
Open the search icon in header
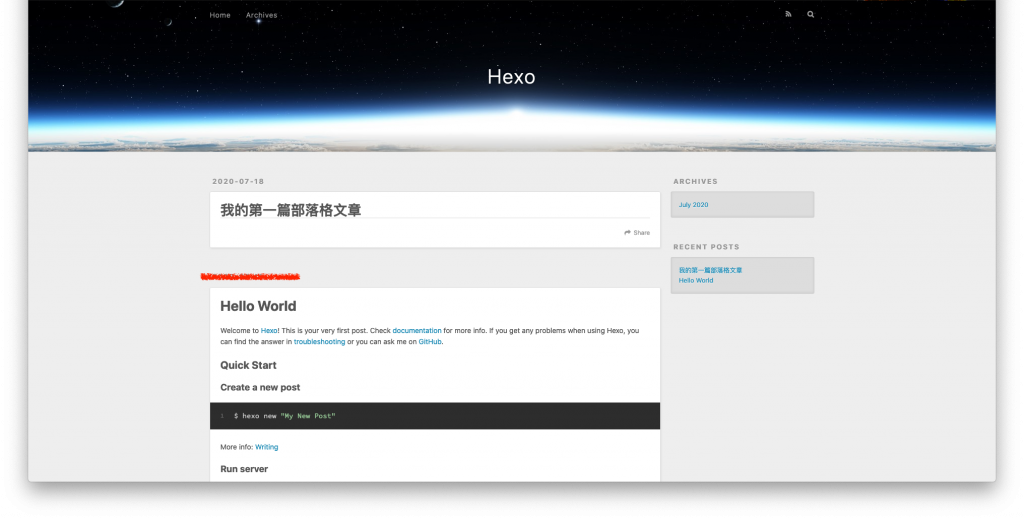tap(810, 14)
